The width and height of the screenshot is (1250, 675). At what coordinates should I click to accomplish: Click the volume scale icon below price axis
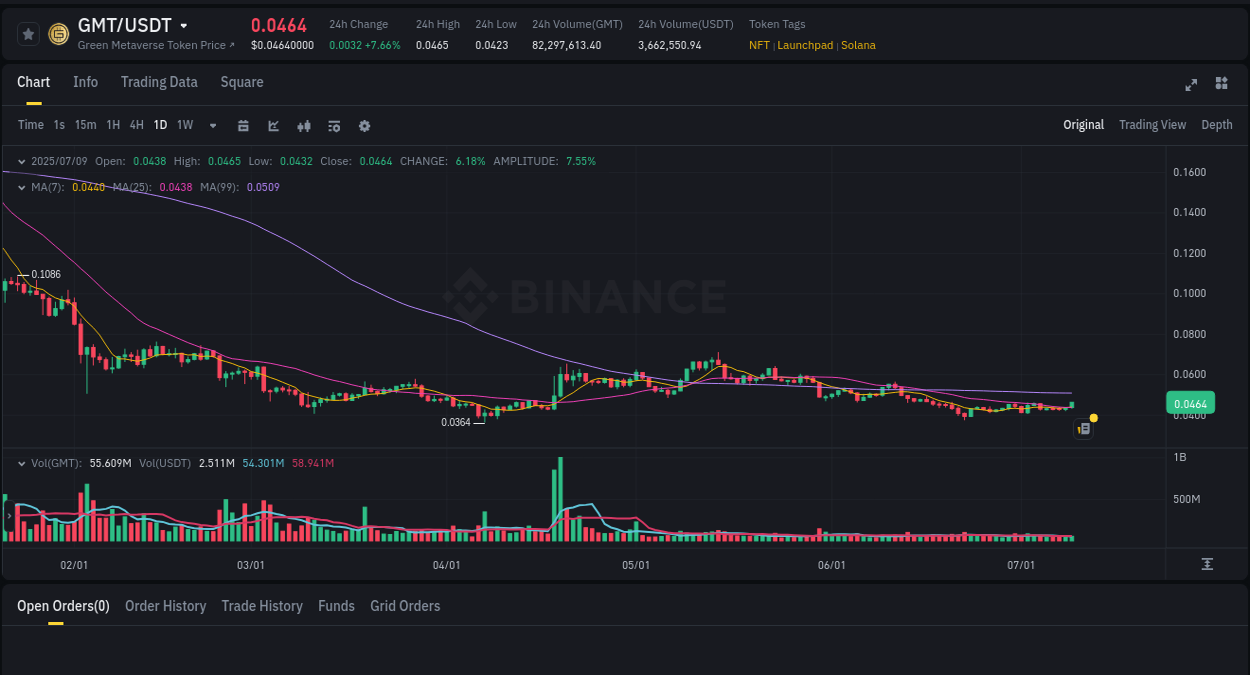pyautogui.click(x=1208, y=564)
